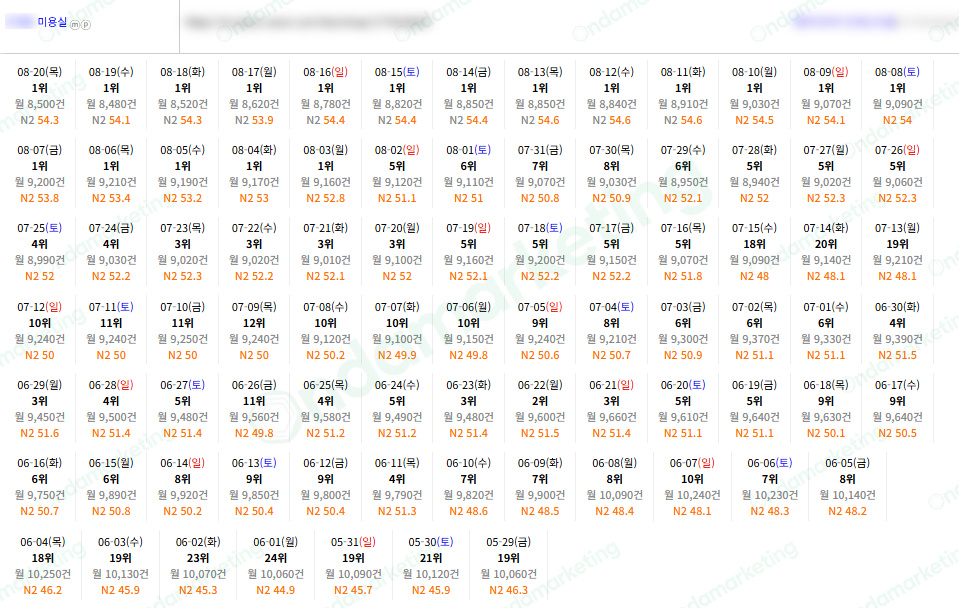Click 월 8,910건 under 08-11

click(x=683, y=104)
